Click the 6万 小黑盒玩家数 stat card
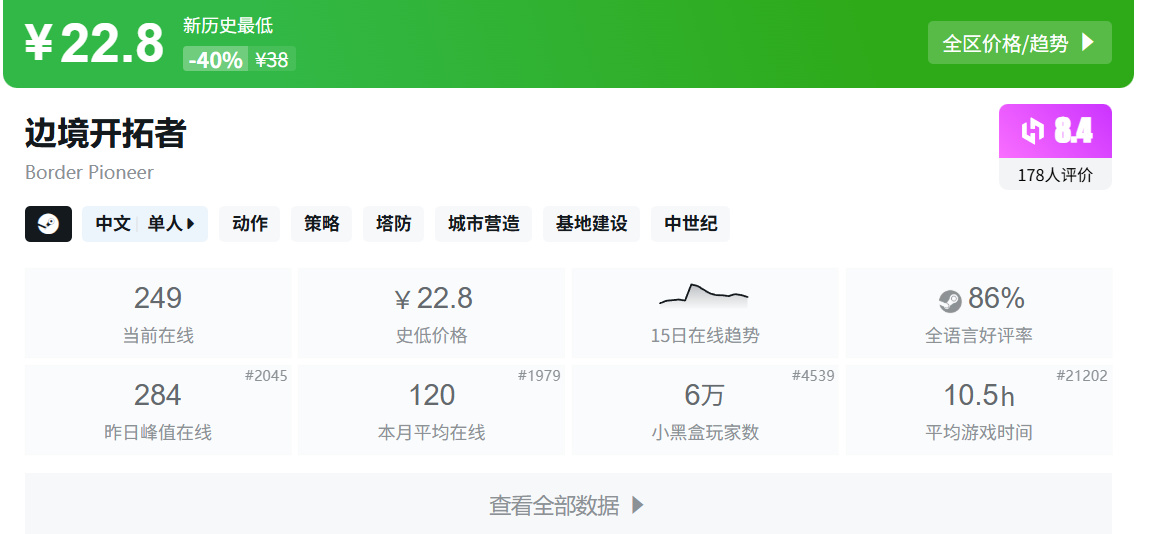1152x534 pixels. 705,410
